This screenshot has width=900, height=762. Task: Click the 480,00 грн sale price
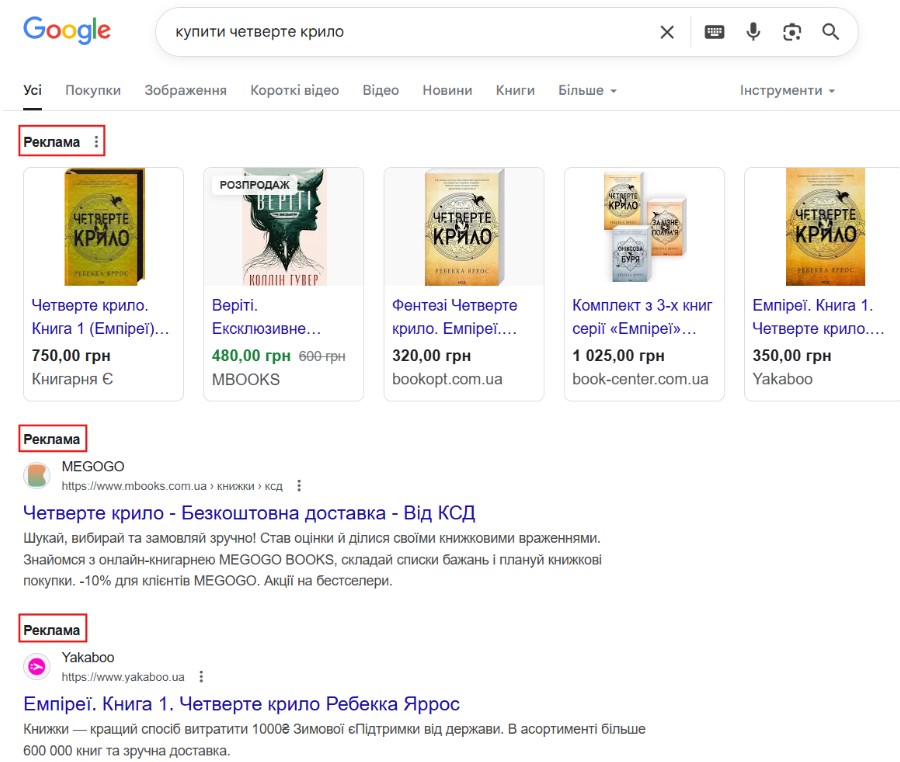(x=251, y=356)
